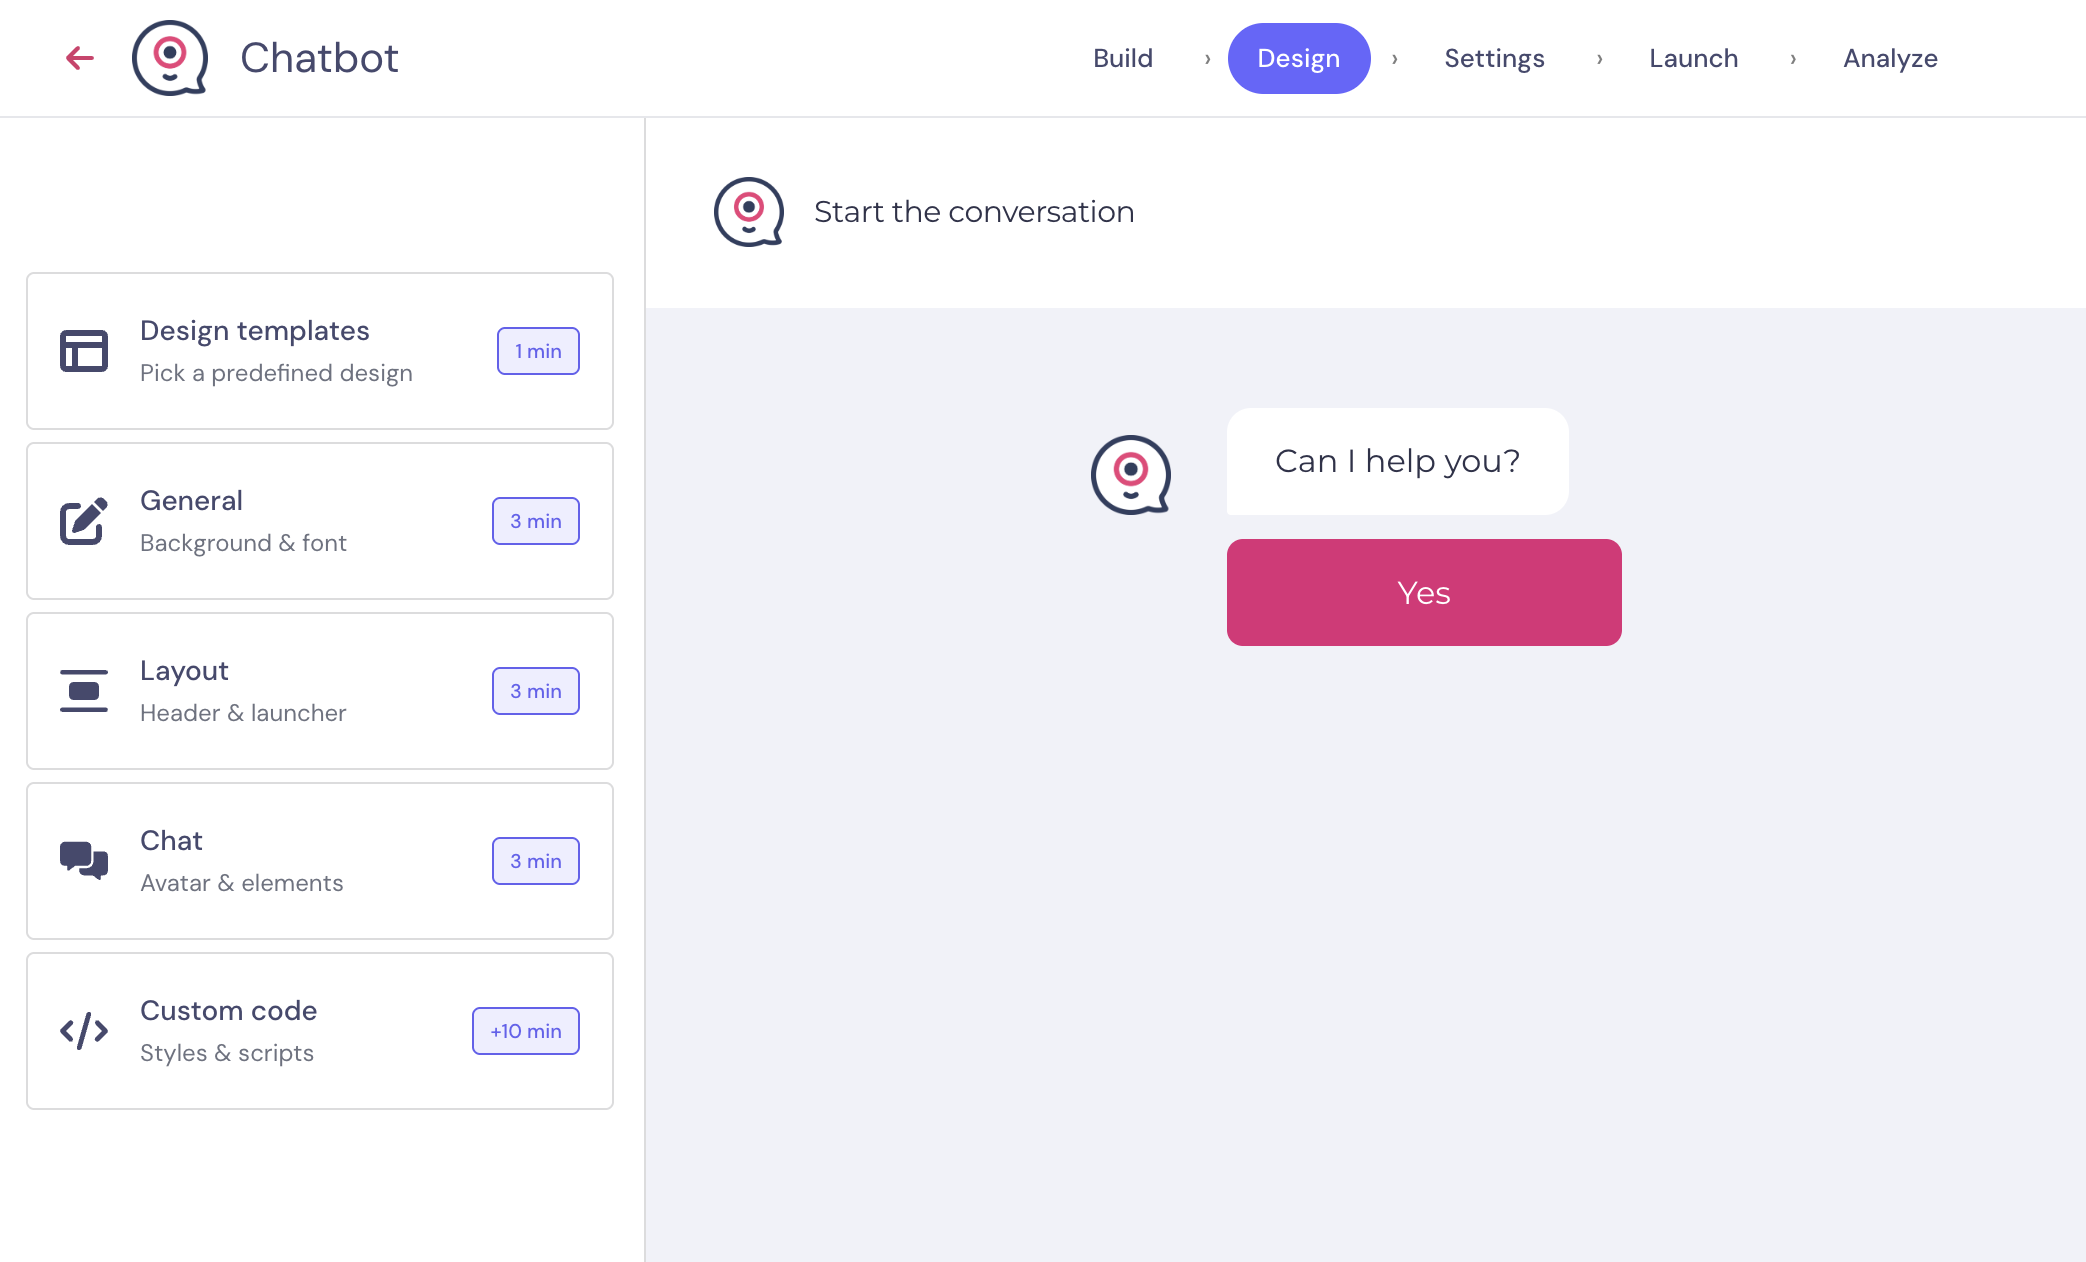Click the Custom code brackets icon
The image size is (2086, 1262).
(x=84, y=1031)
